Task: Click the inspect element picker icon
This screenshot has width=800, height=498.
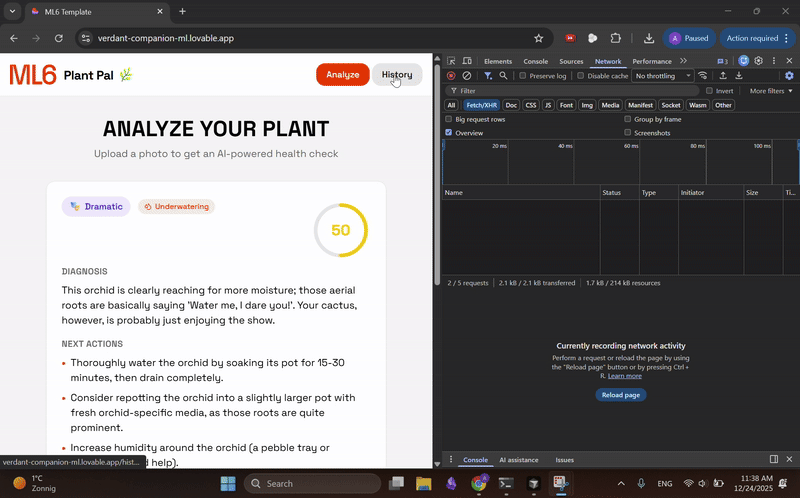Action: (x=451, y=61)
